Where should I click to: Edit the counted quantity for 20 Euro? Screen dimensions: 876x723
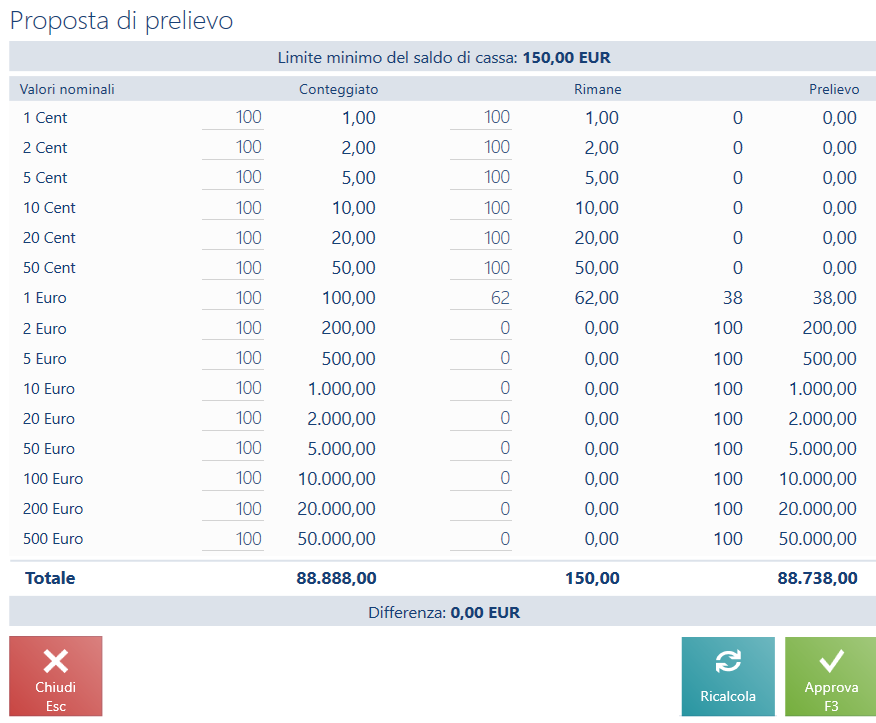(233, 418)
